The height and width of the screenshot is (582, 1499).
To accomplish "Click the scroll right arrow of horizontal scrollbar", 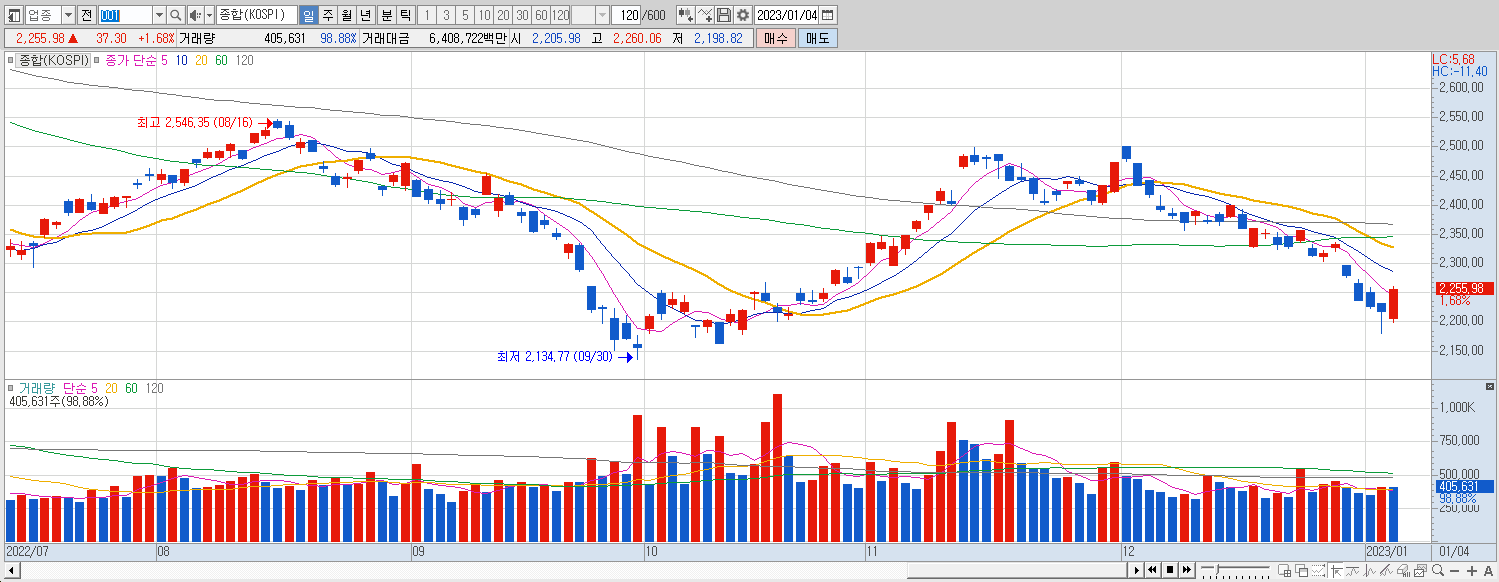I will [x=1137, y=570].
